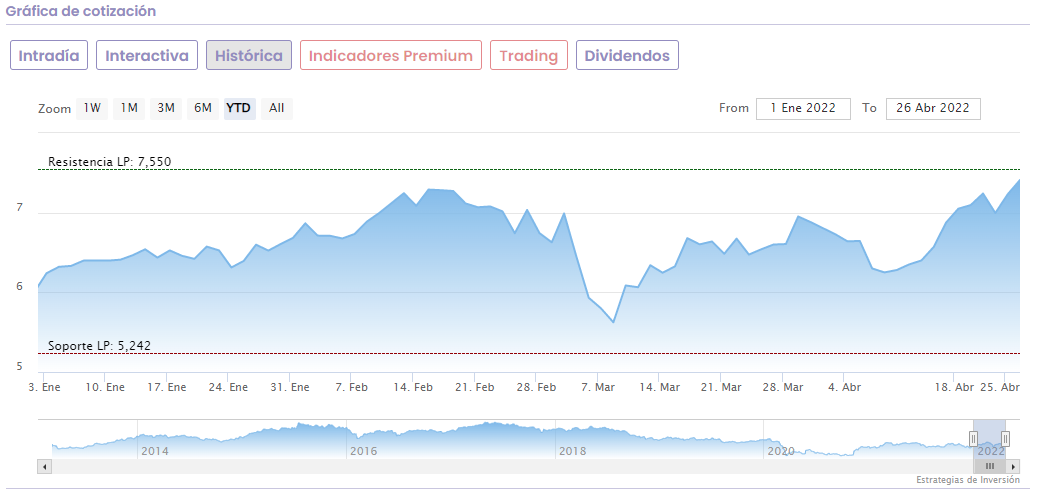Edit the From date field
The height and width of the screenshot is (497, 1039).
point(803,109)
